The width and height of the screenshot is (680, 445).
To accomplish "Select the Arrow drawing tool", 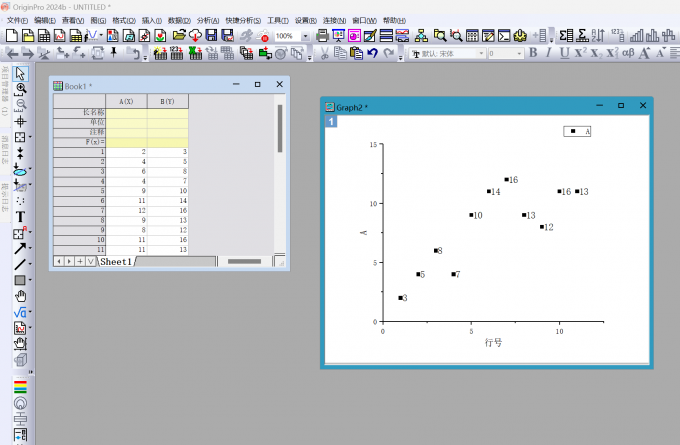I will click(x=19, y=249).
